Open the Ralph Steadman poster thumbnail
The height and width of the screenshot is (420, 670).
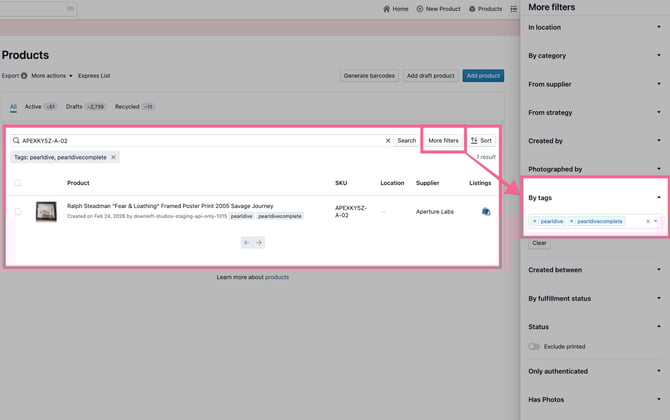pyautogui.click(x=46, y=211)
